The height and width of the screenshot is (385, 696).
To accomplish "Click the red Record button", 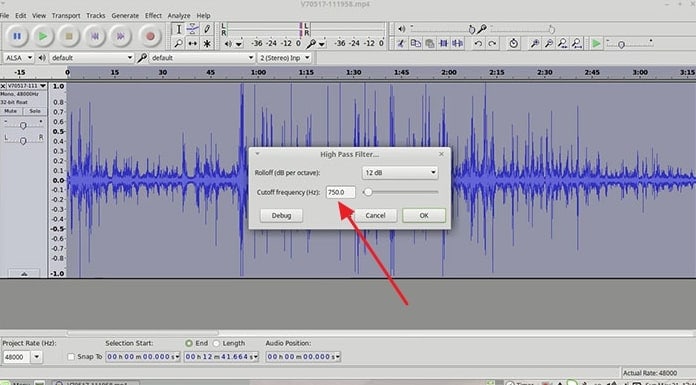I will pos(150,36).
